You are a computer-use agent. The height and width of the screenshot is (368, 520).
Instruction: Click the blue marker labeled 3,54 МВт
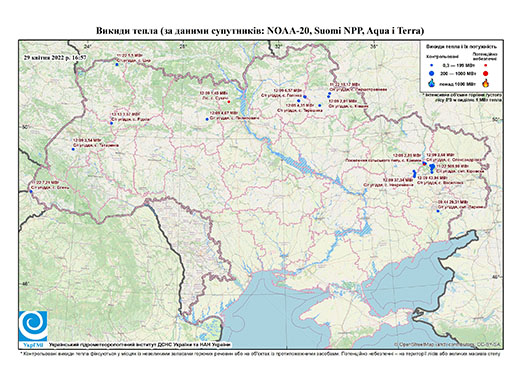coord(73,149)
